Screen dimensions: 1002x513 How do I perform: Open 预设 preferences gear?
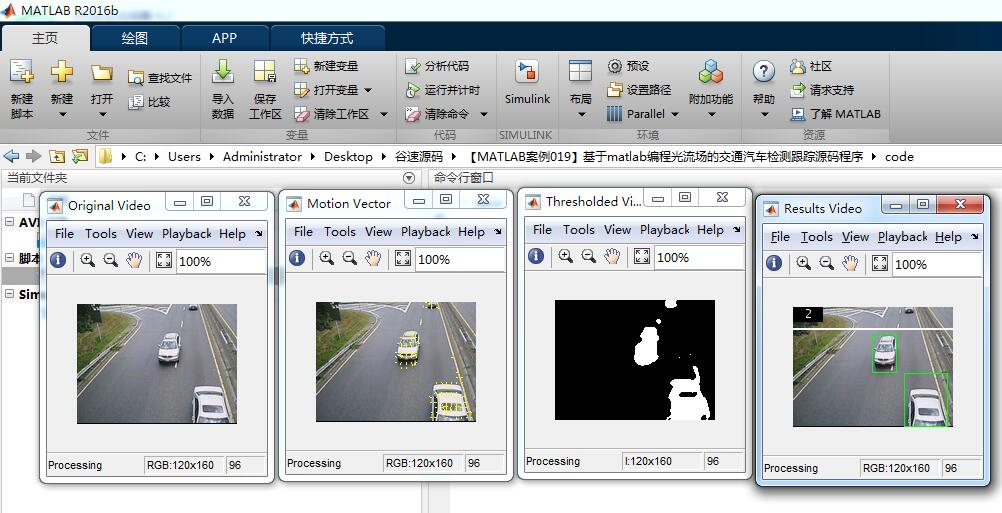pyautogui.click(x=628, y=66)
